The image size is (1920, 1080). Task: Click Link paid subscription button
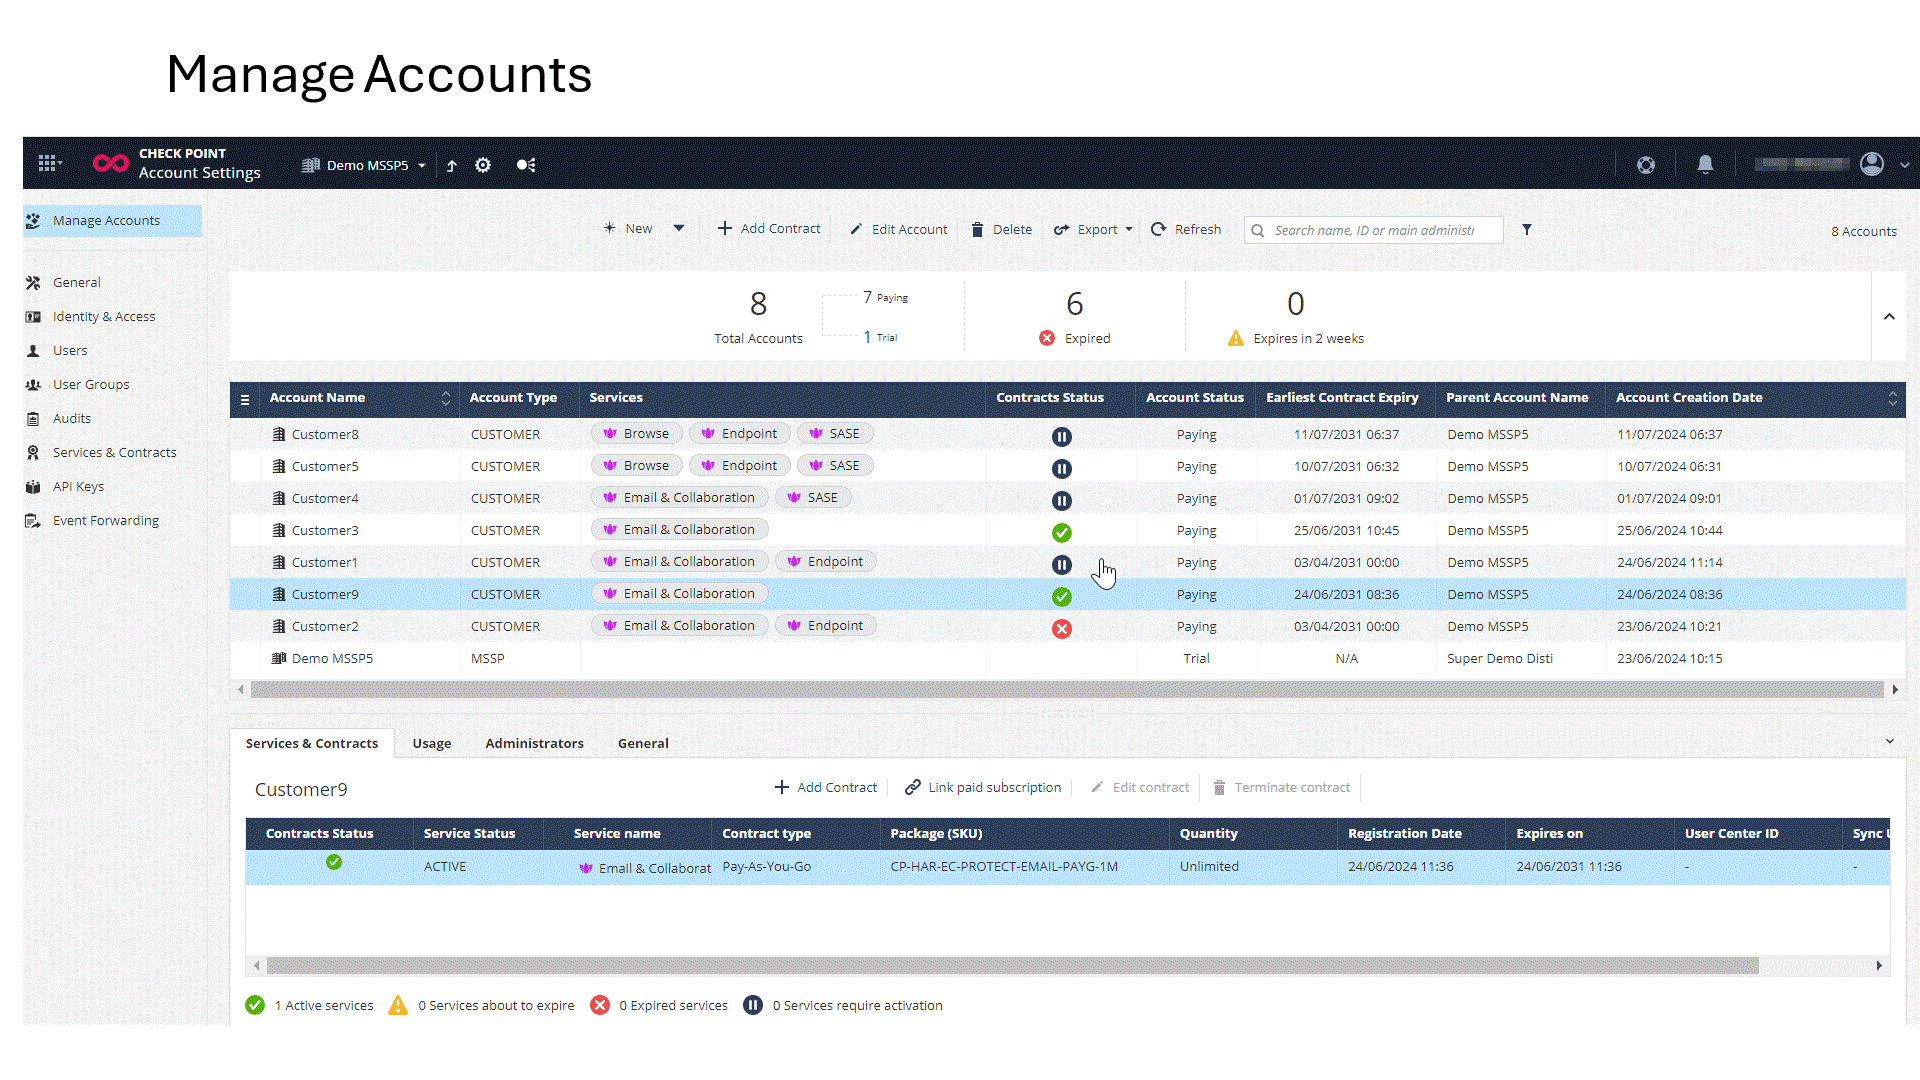tap(983, 788)
